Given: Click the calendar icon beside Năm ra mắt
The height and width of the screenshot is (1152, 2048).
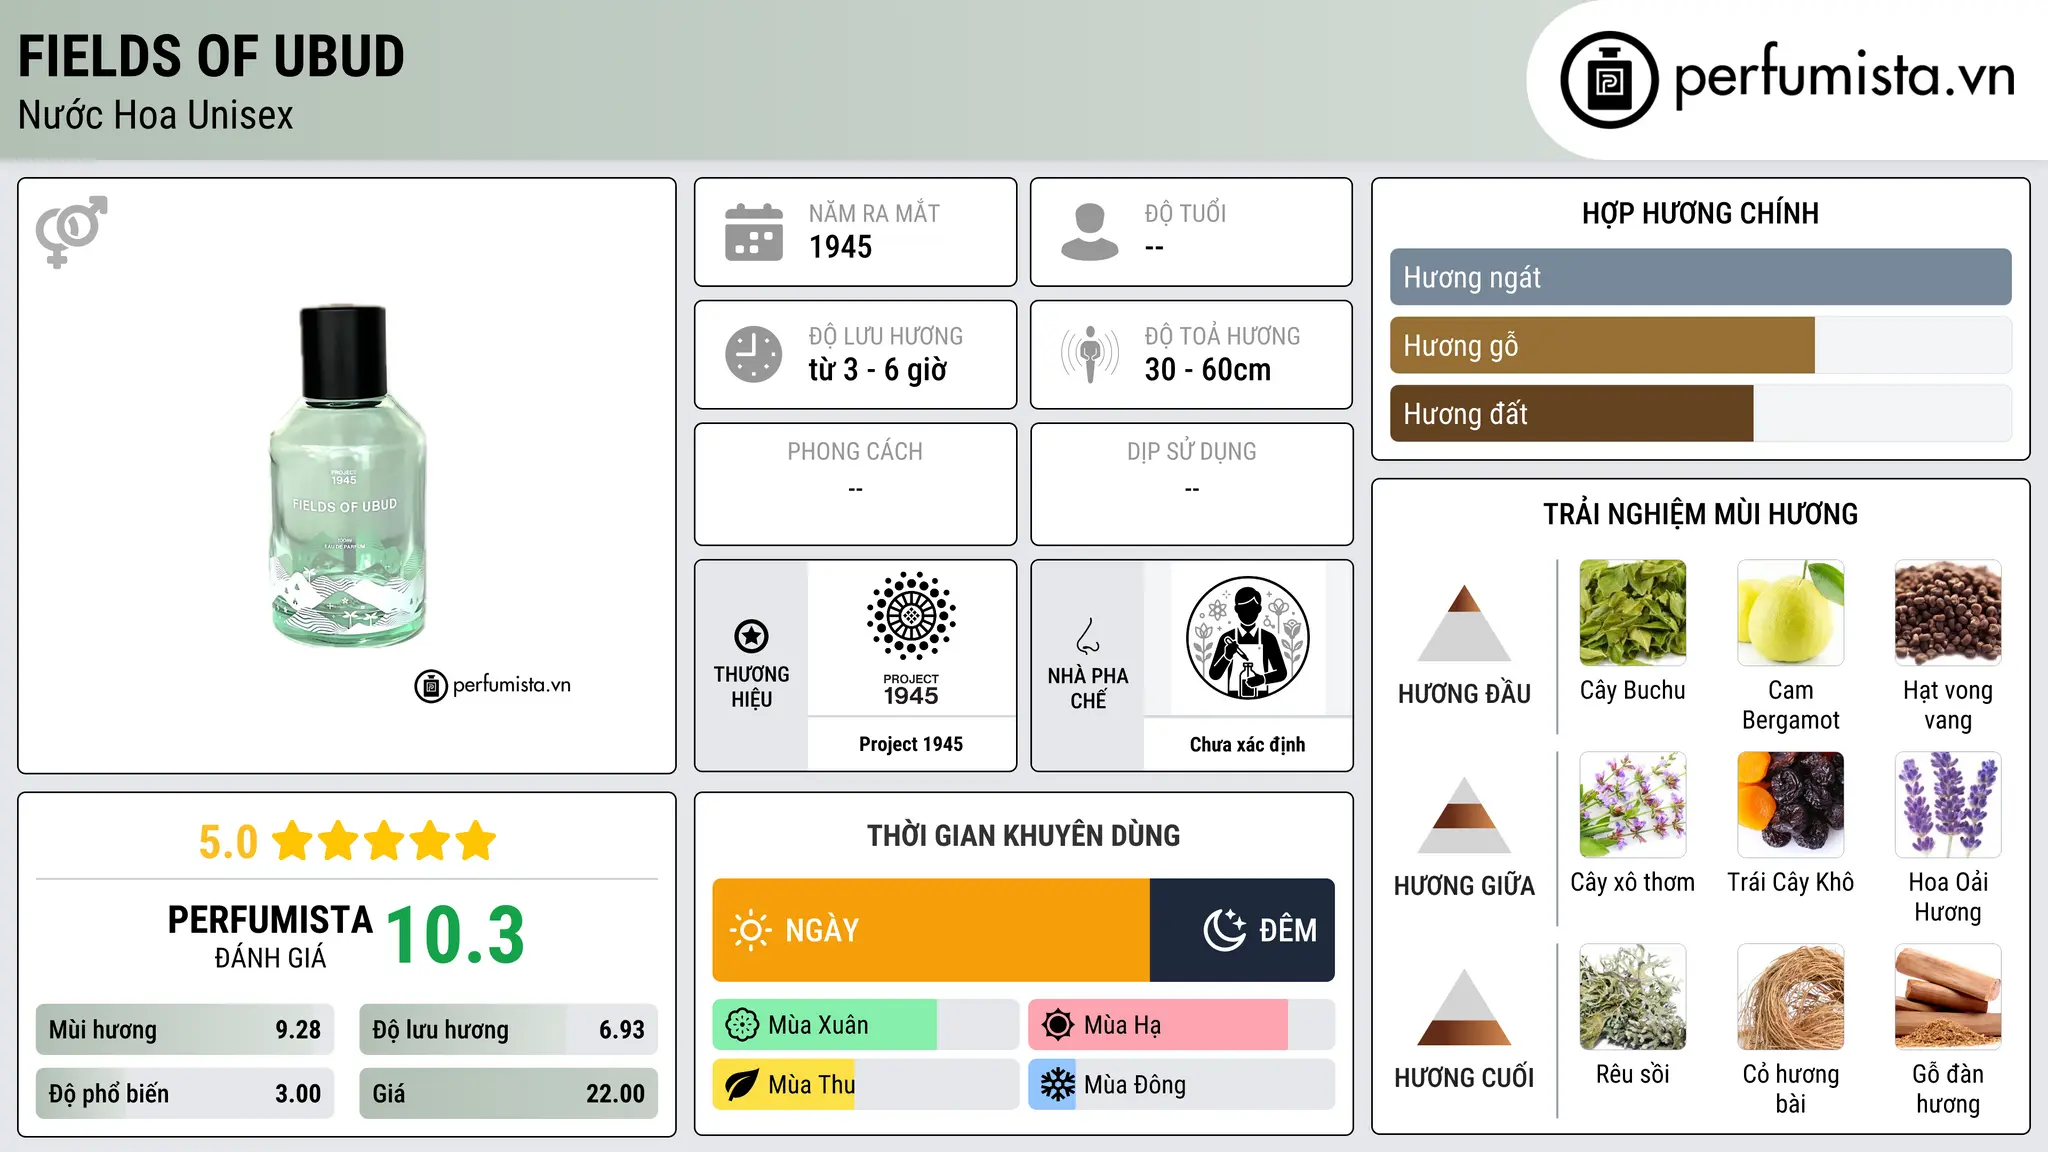Looking at the screenshot, I should point(754,232).
